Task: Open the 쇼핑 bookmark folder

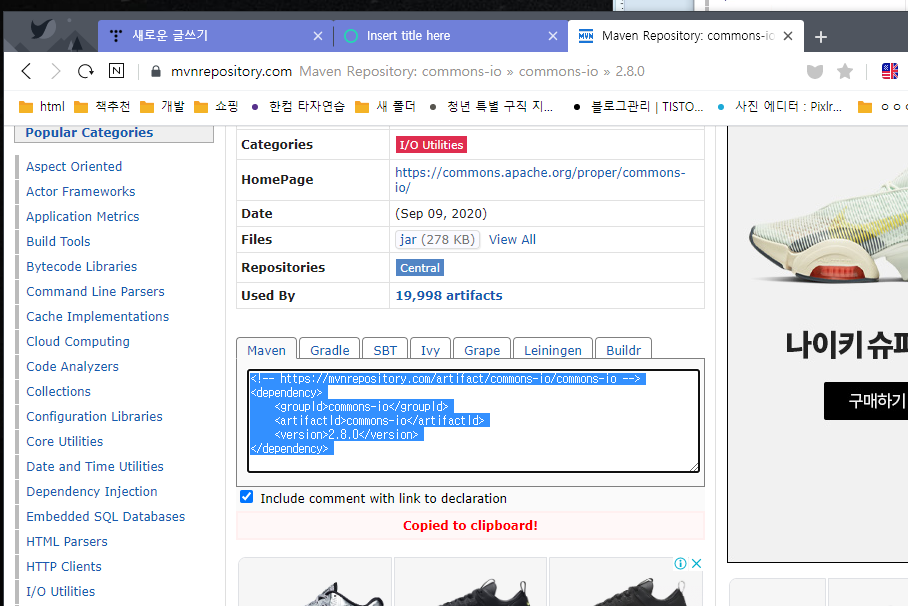Action: click(x=217, y=107)
